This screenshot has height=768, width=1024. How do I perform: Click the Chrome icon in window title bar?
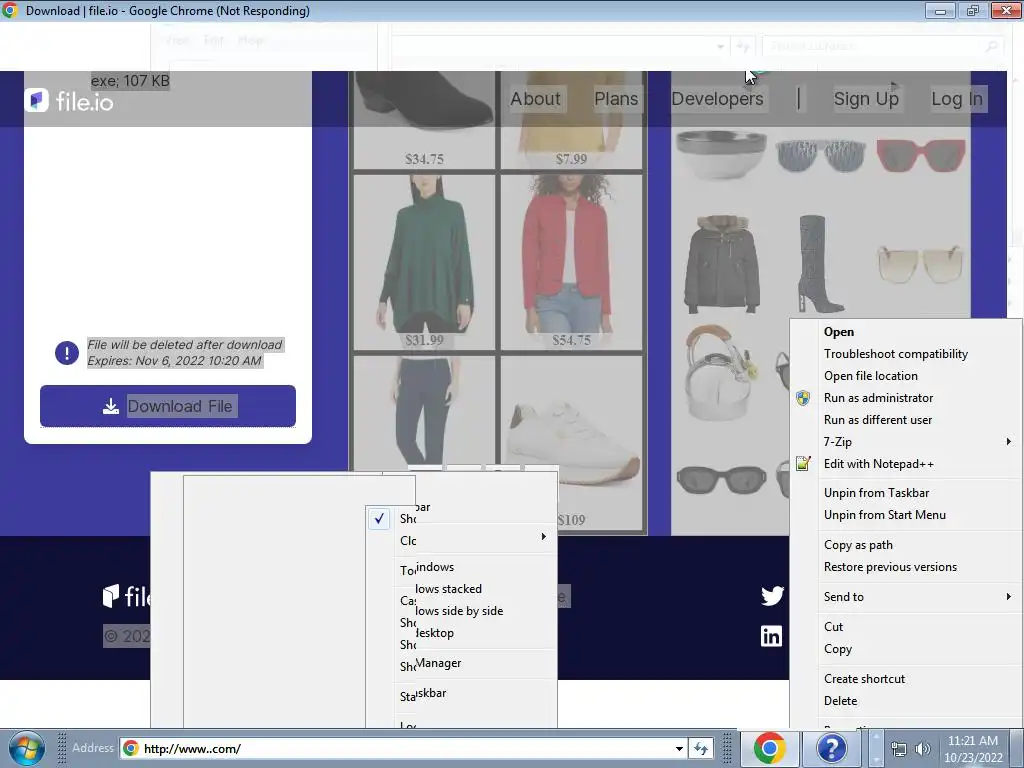(x=10, y=10)
